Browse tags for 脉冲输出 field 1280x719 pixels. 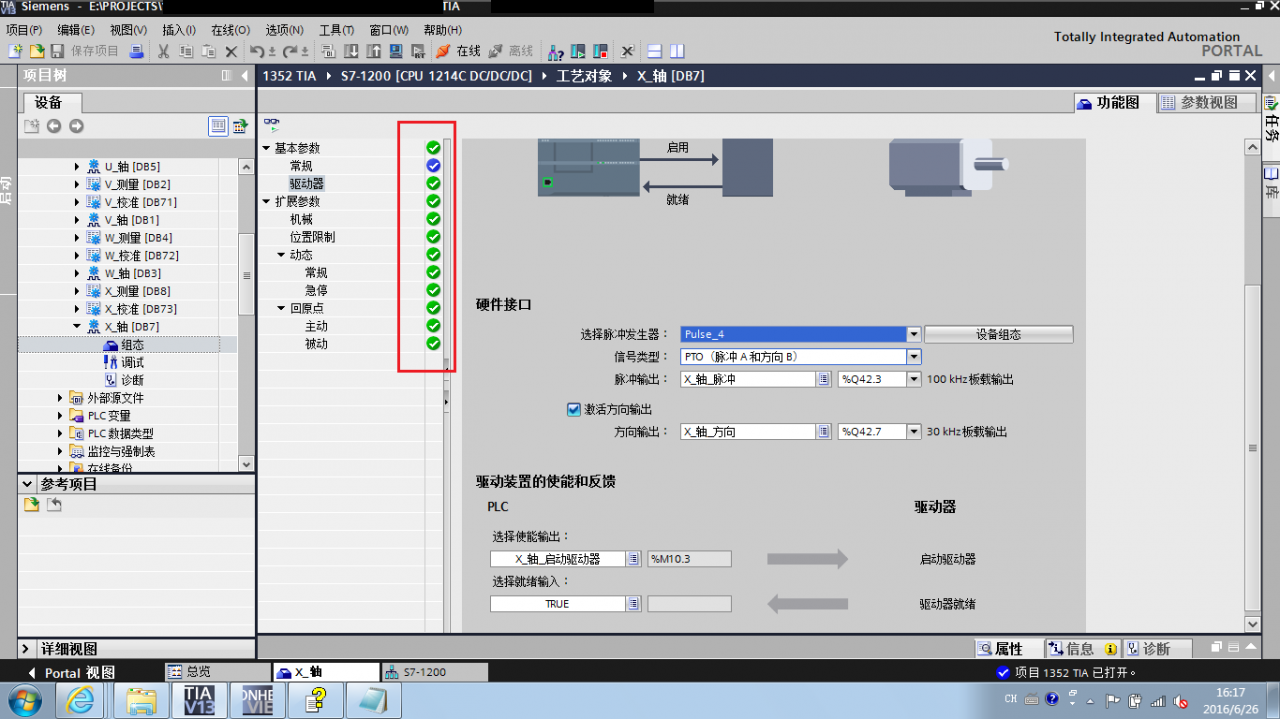click(824, 379)
